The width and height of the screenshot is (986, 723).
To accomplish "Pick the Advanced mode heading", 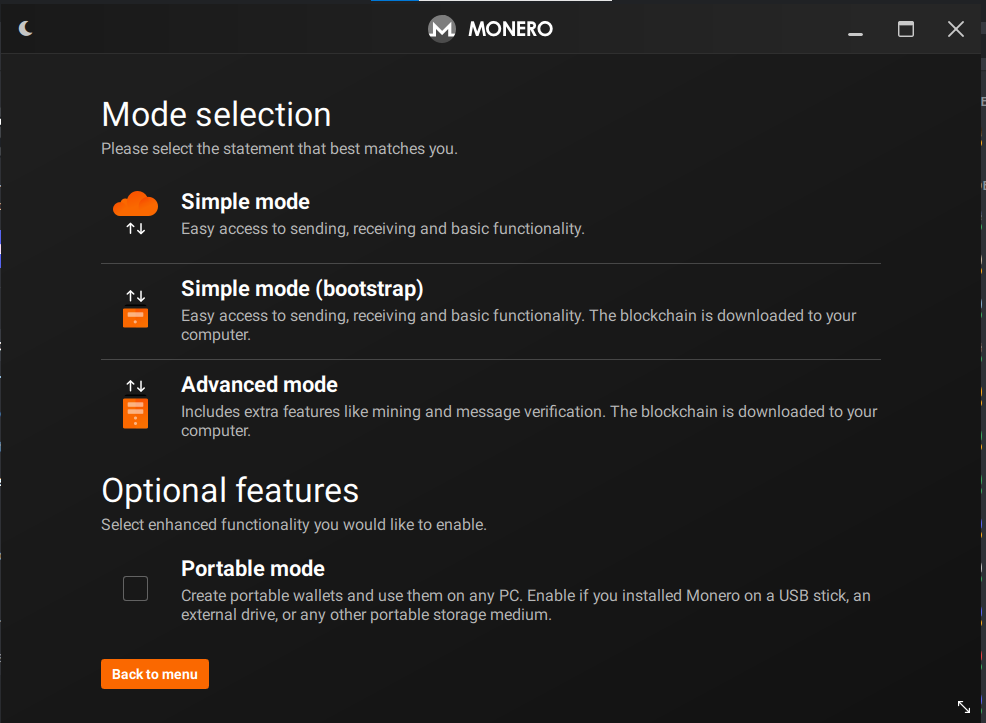I will pos(259,385).
